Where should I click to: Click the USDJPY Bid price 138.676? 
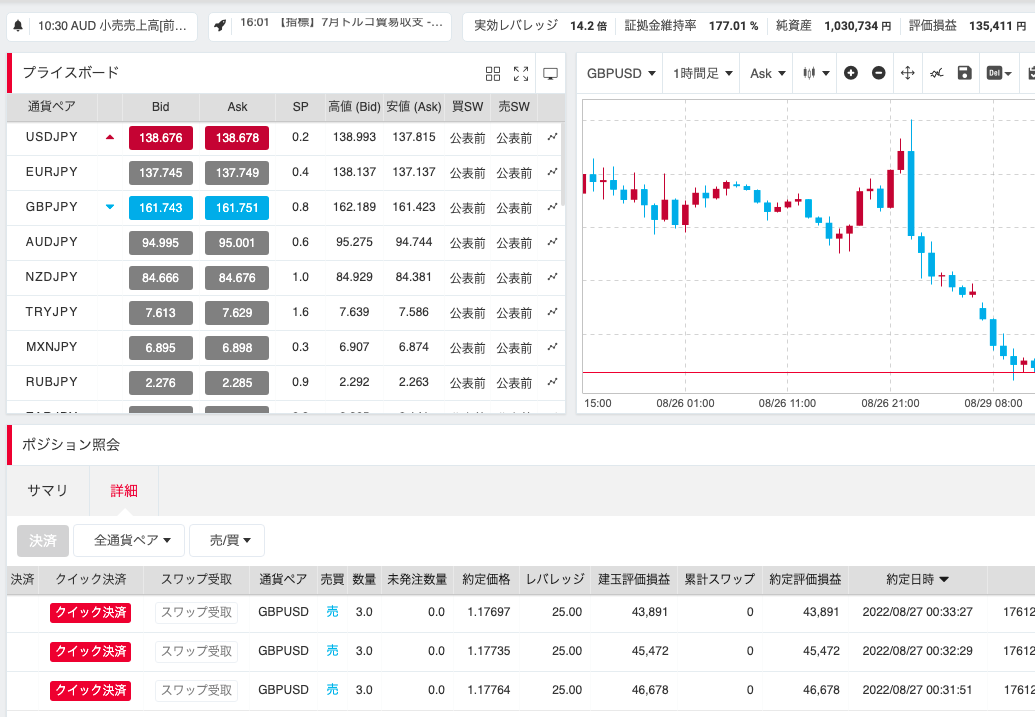160,138
